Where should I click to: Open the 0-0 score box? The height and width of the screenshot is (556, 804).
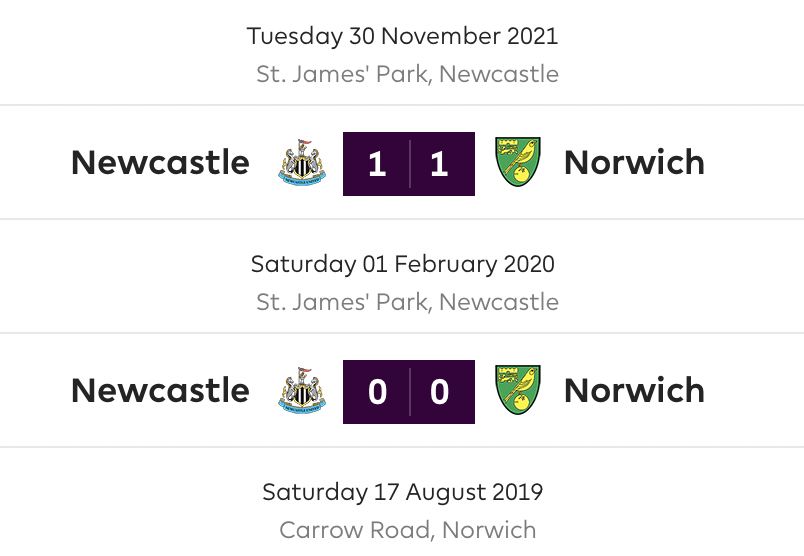point(409,392)
